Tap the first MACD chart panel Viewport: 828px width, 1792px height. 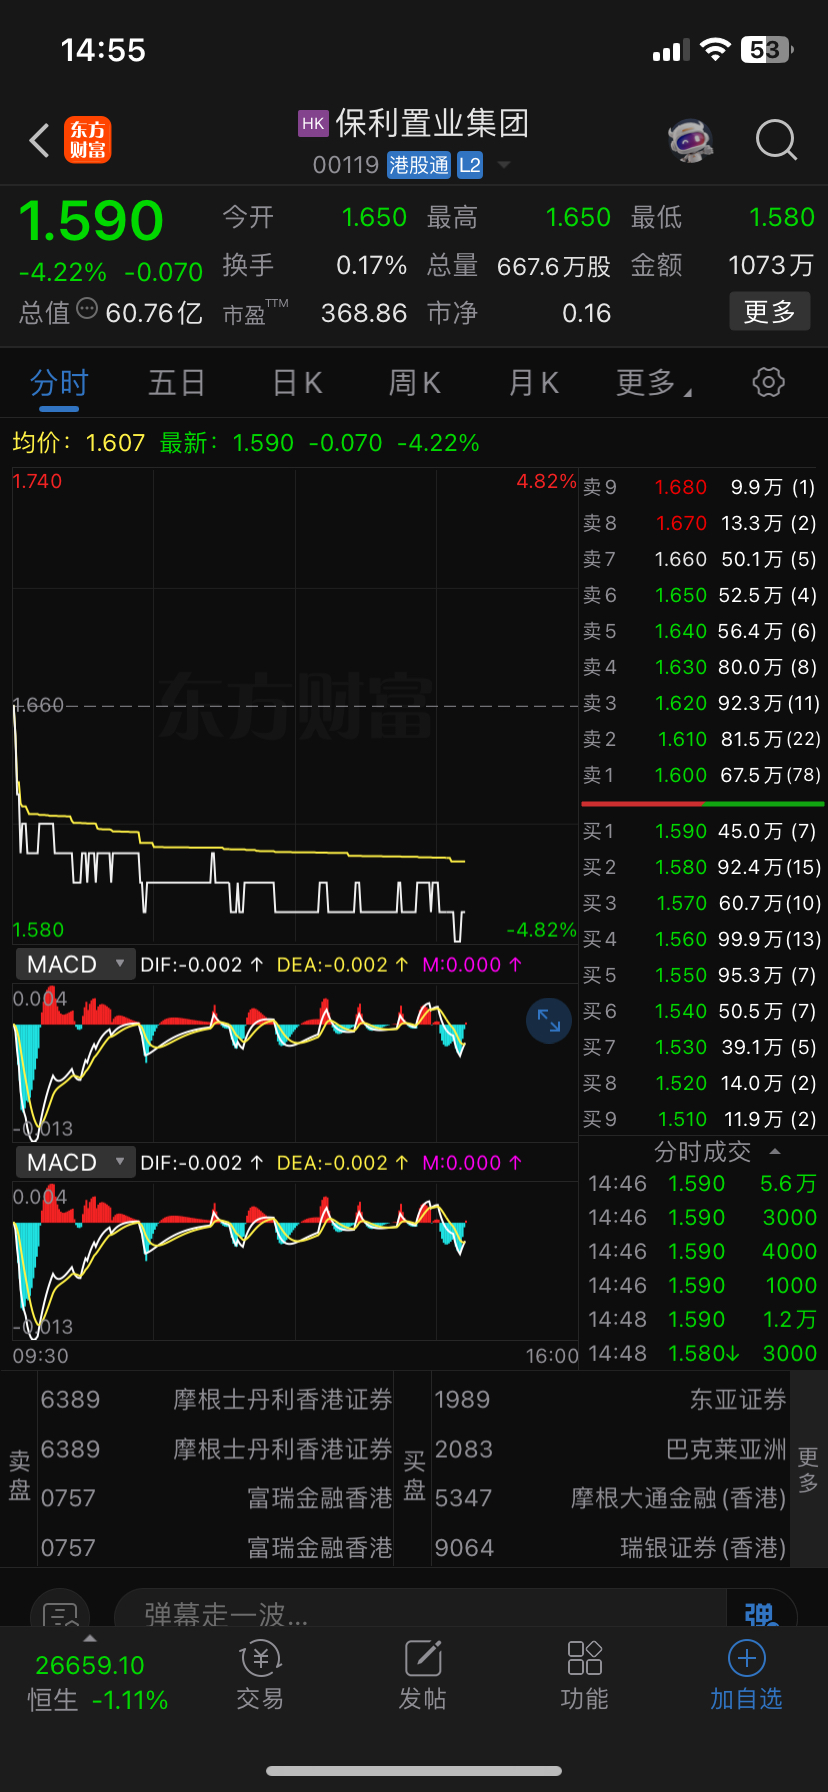pos(295,1062)
